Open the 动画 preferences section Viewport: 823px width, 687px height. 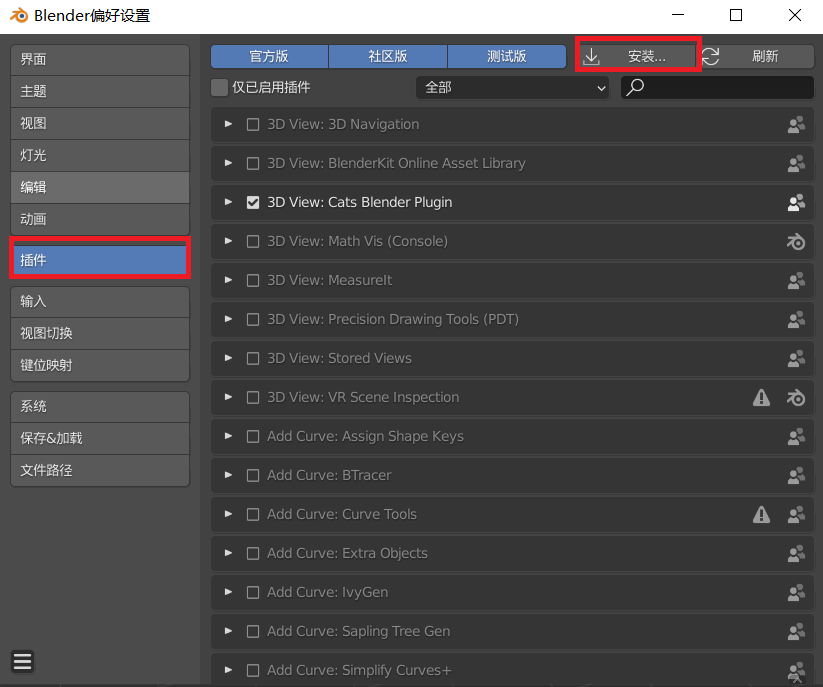pos(100,219)
